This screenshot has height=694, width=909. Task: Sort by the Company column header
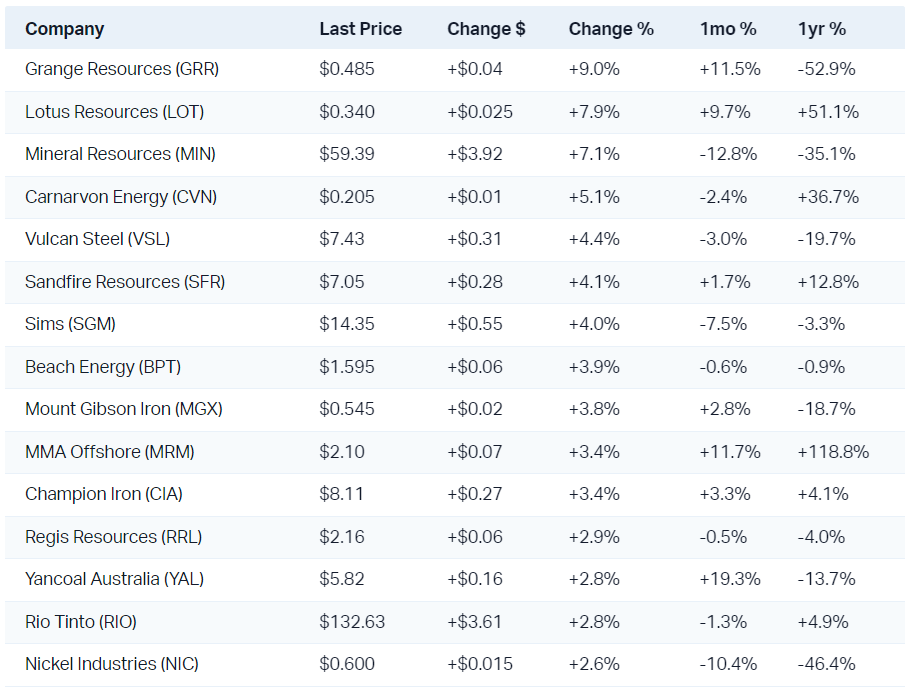click(64, 29)
